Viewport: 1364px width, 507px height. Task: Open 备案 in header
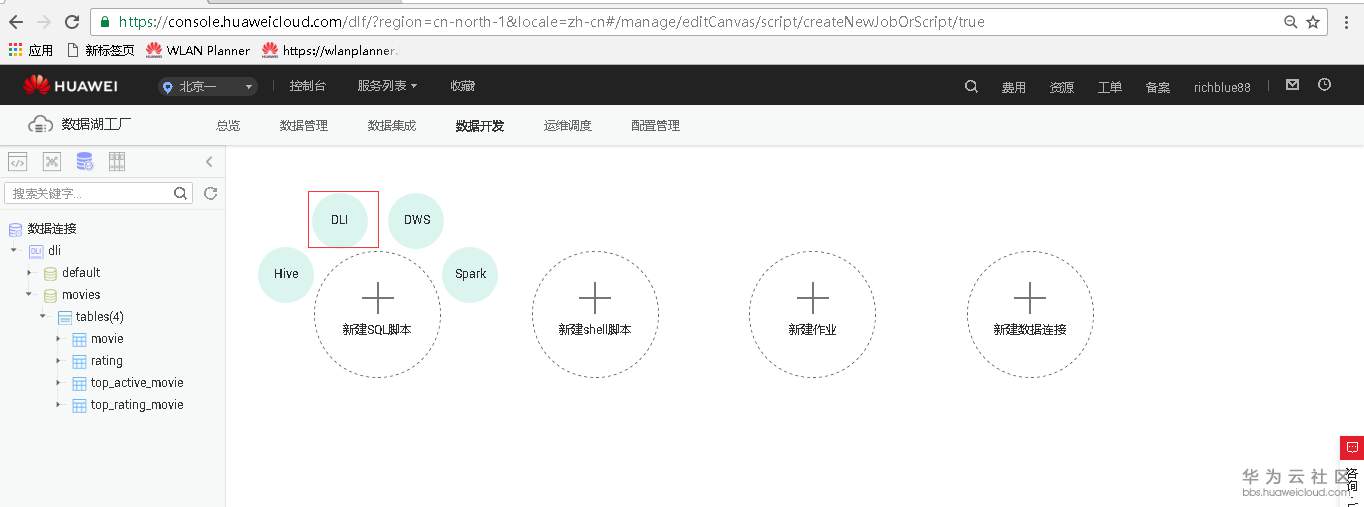coord(1158,88)
